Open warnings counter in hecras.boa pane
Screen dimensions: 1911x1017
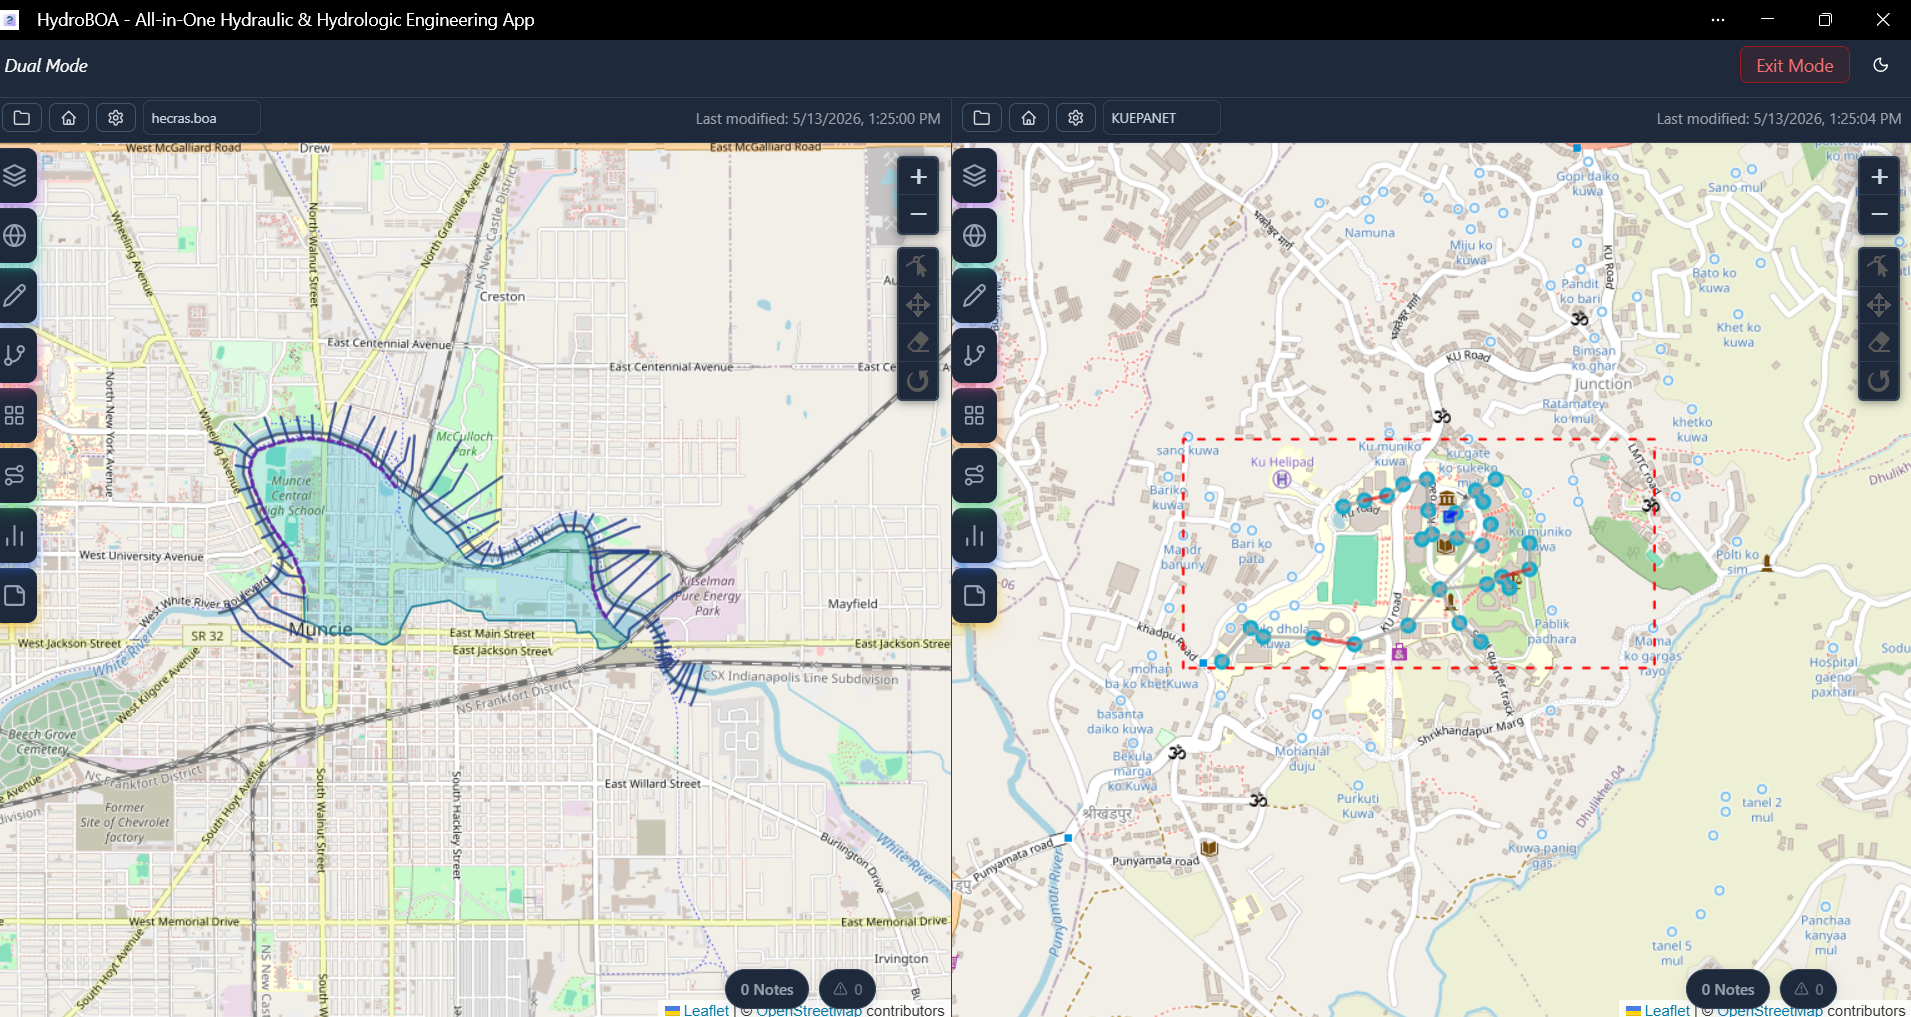tap(848, 989)
